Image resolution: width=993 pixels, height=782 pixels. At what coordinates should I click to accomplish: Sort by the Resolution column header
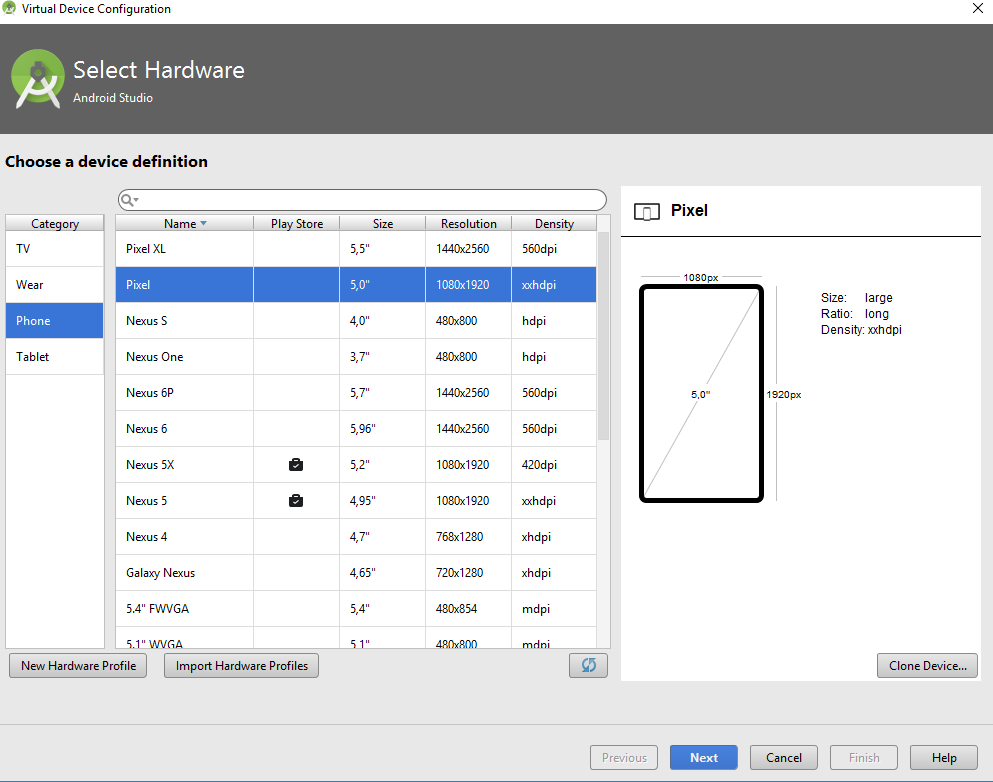click(x=469, y=224)
